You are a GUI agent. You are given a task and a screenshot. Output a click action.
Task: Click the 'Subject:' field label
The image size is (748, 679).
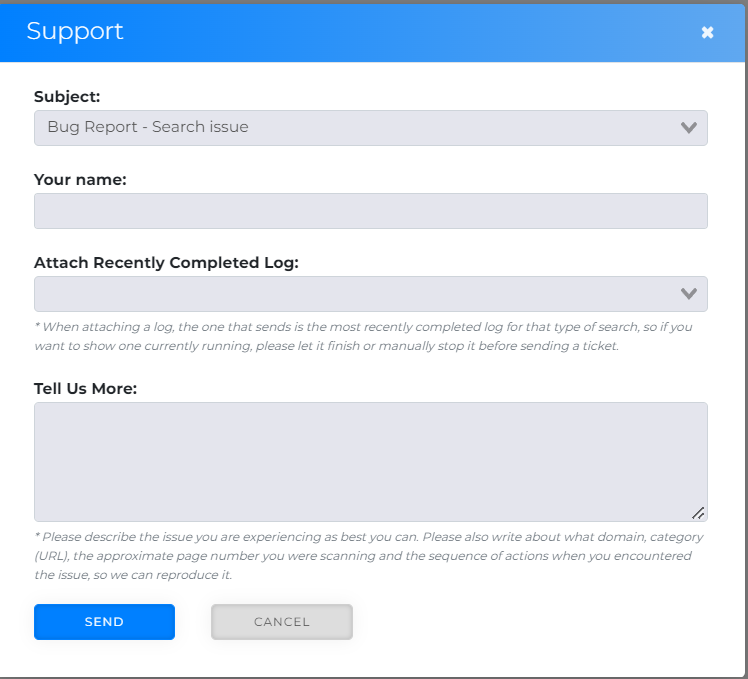67,96
